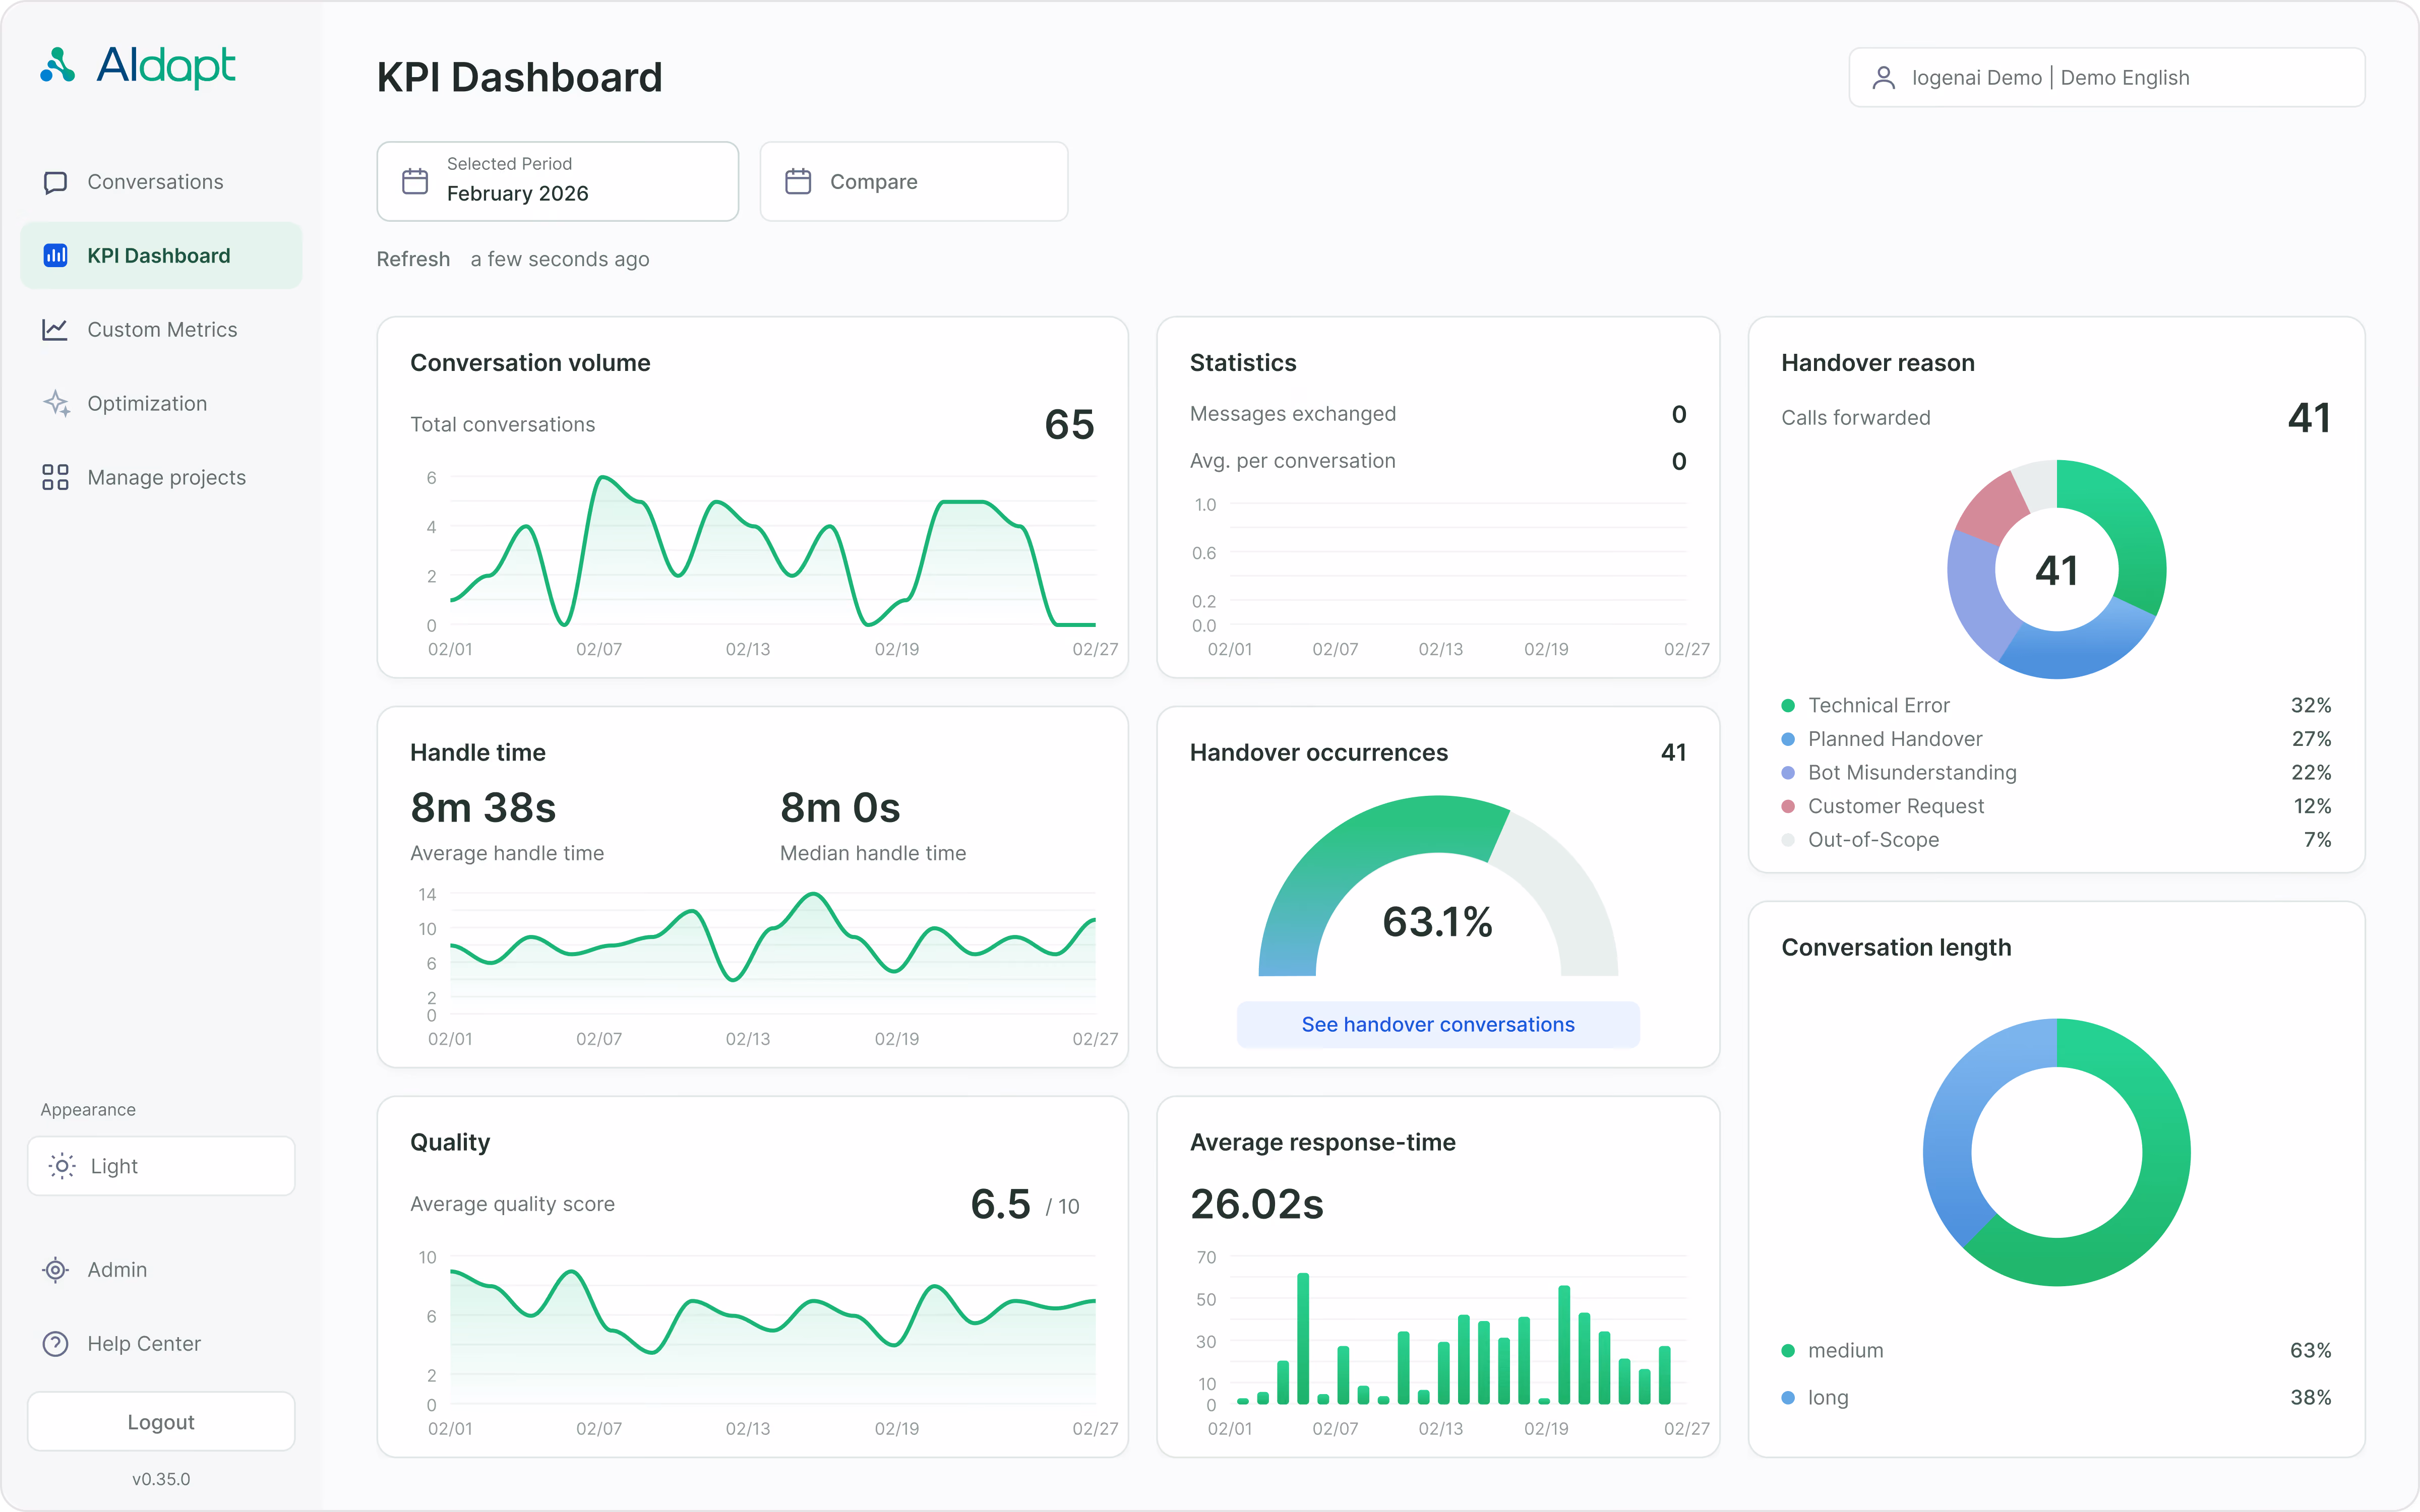Click the medium legend dot in Conversation length

point(1788,1351)
